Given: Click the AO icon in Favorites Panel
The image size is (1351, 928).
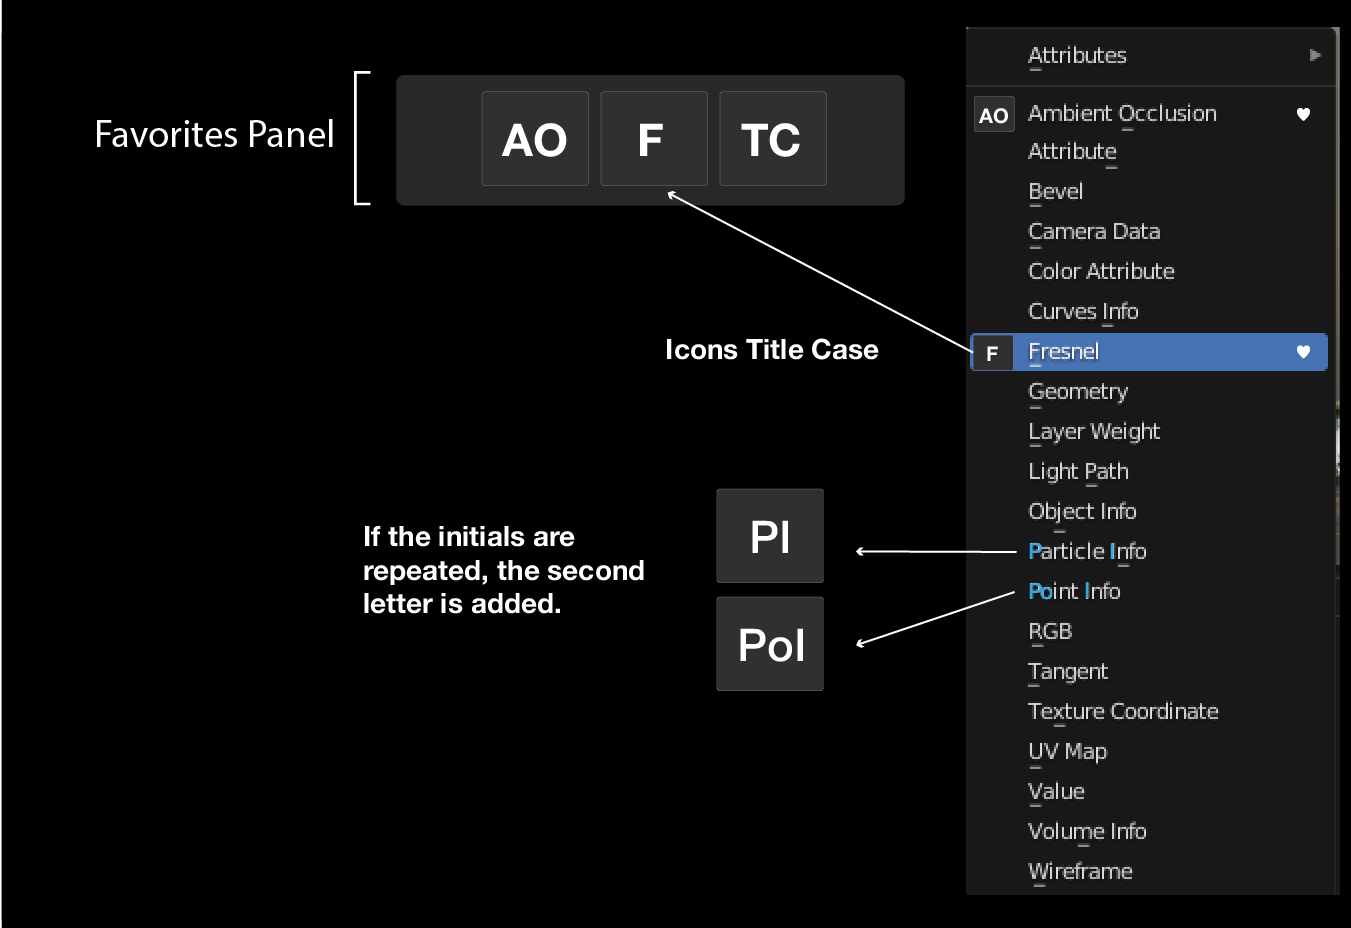Looking at the screenshot, I should pyautogui.click(x=535, y=139).
